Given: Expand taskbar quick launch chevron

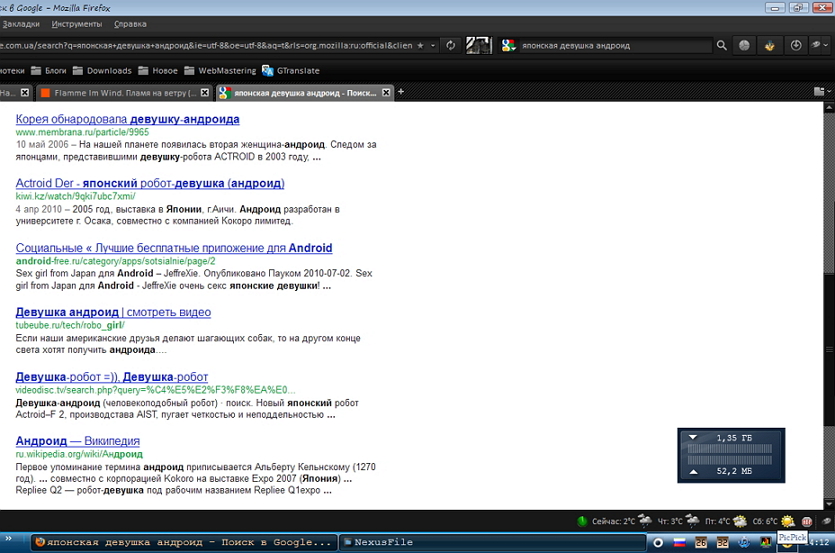Looking at the screenshot, I should pyautogui.click(x=9, y=539).
